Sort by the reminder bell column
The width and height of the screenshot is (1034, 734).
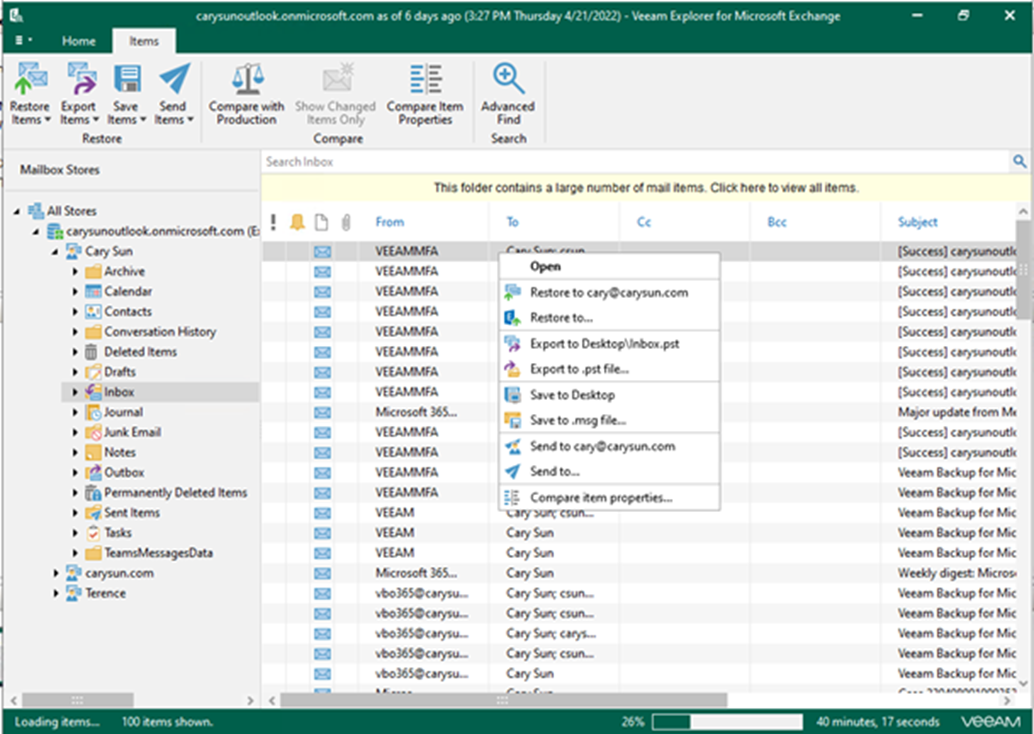coord(297,222)
